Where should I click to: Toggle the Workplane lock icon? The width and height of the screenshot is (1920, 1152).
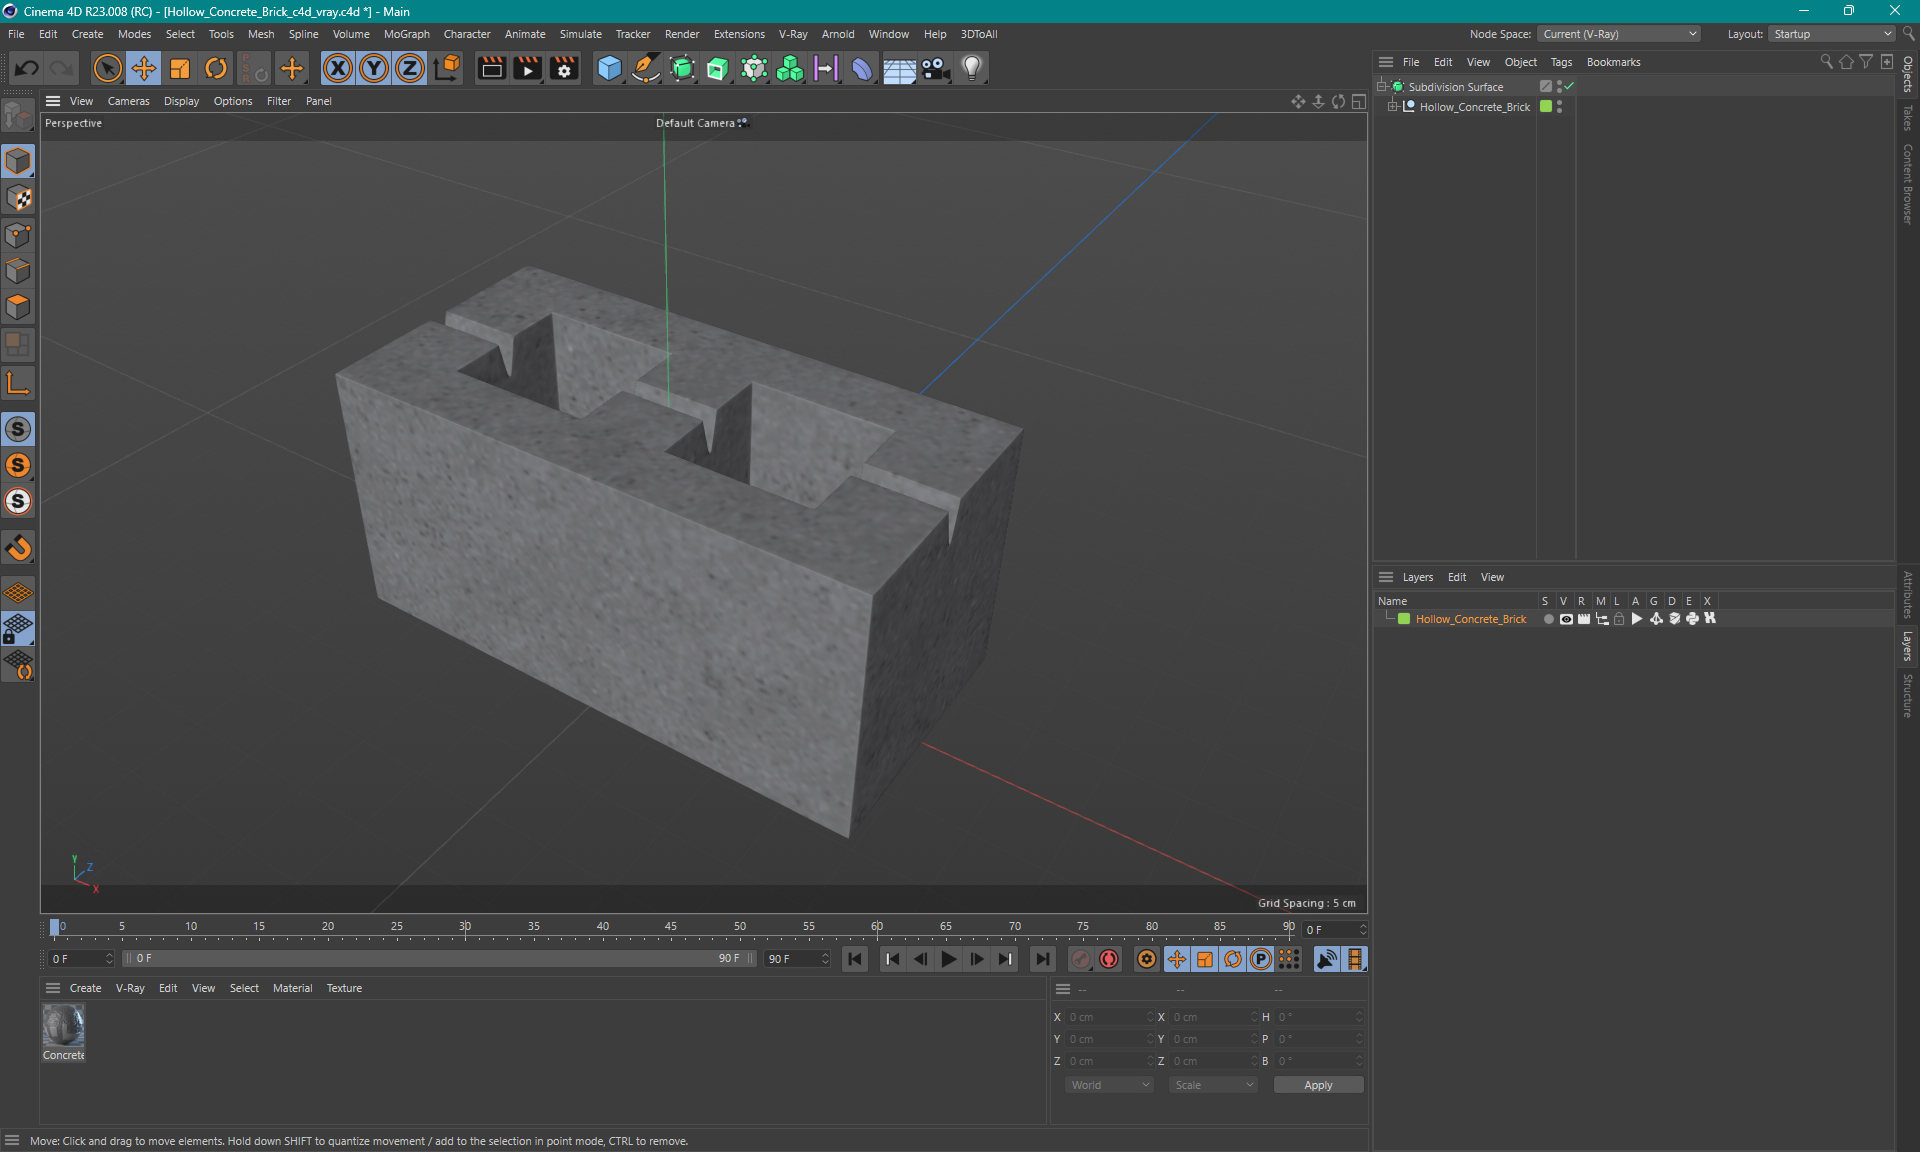[18, 629]
